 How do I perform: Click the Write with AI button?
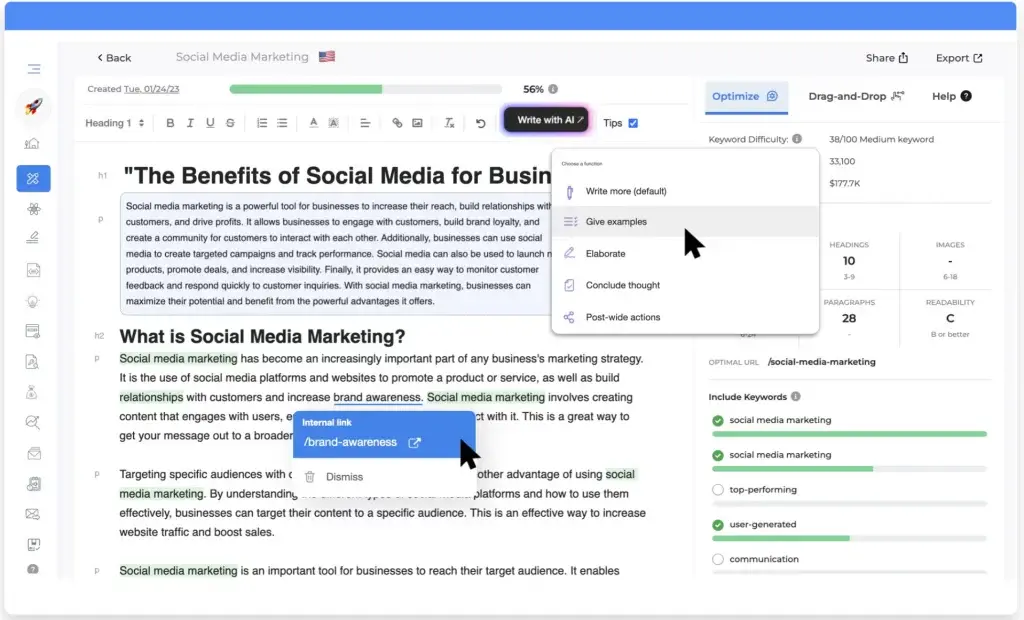[546, 118]
